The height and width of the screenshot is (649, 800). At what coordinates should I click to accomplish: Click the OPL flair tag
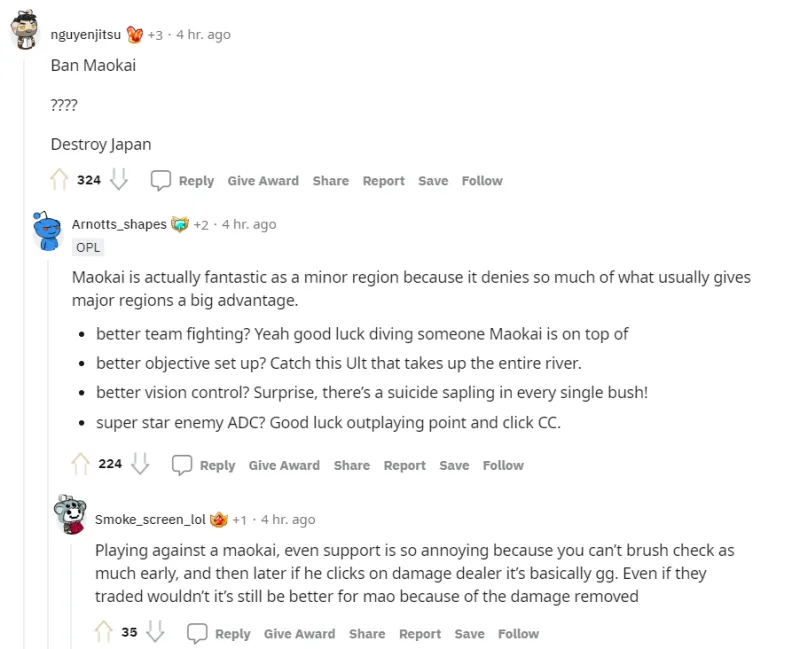click(x=88, y=247)
